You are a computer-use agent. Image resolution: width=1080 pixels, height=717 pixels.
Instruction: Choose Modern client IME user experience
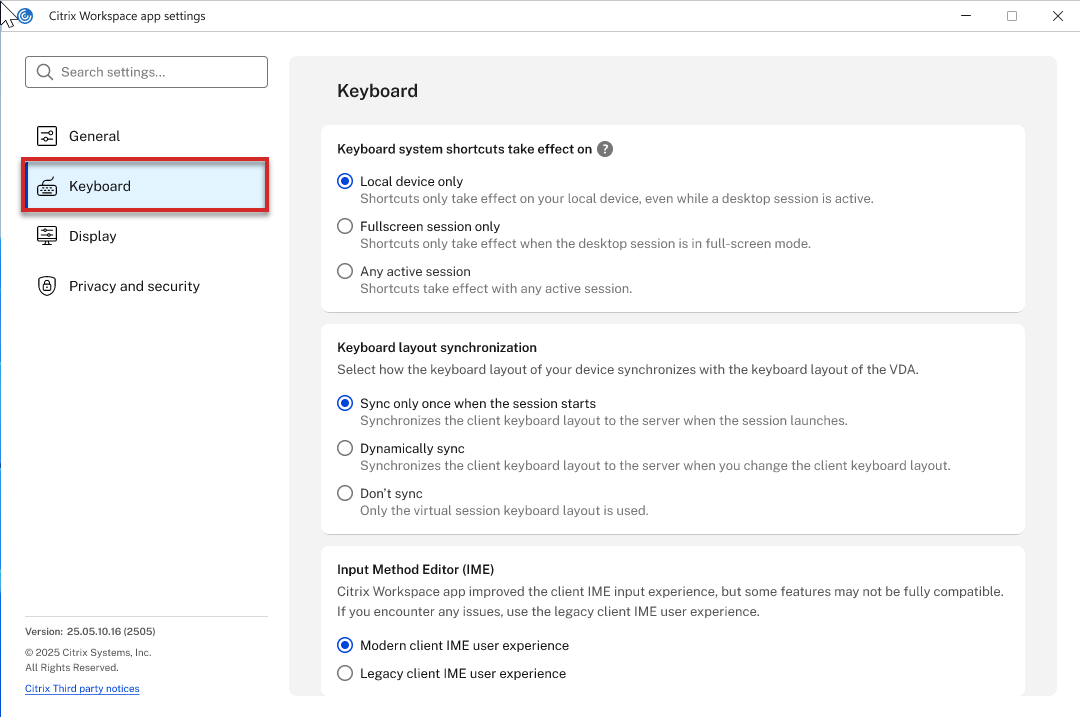(345, 645)
